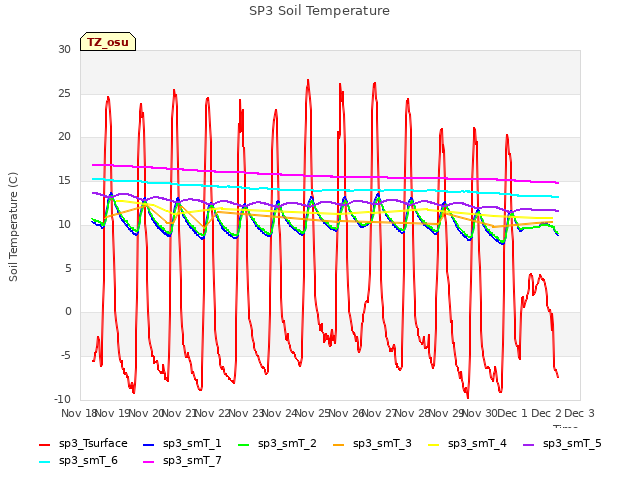Click the SP3 Soil Temperature chart title

319,11
